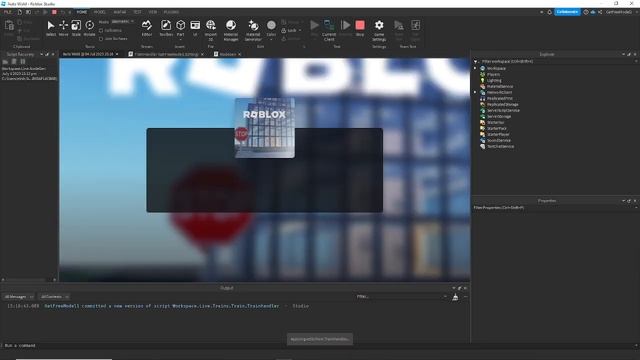This screenshot has width=640, height=360.
Task: Switch to the PLUGINS ribbon tab
Action: point(171,12)
